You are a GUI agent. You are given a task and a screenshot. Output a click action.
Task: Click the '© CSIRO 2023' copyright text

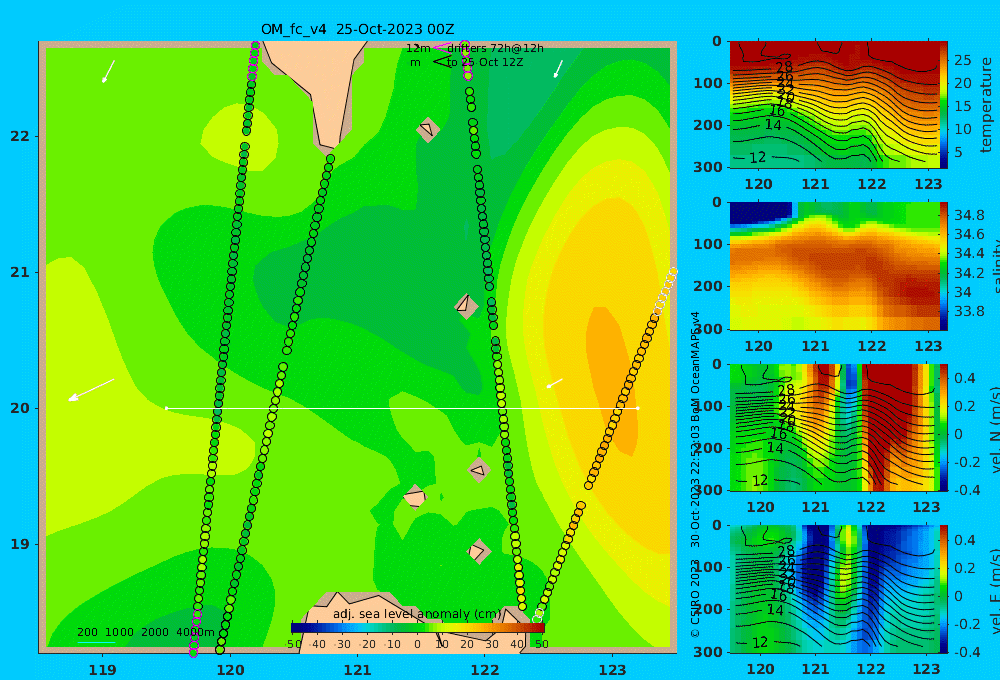point(695,598)
